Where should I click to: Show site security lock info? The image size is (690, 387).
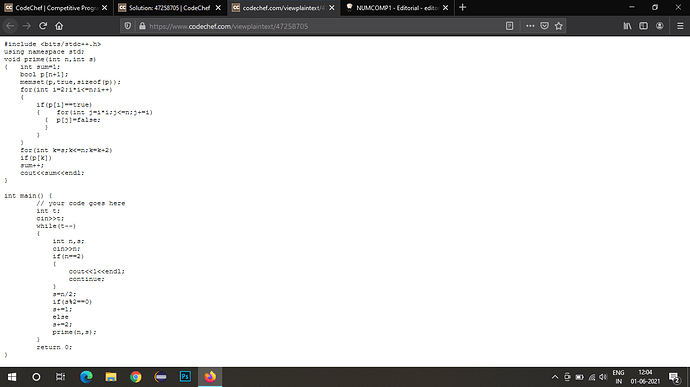[142, 26]
